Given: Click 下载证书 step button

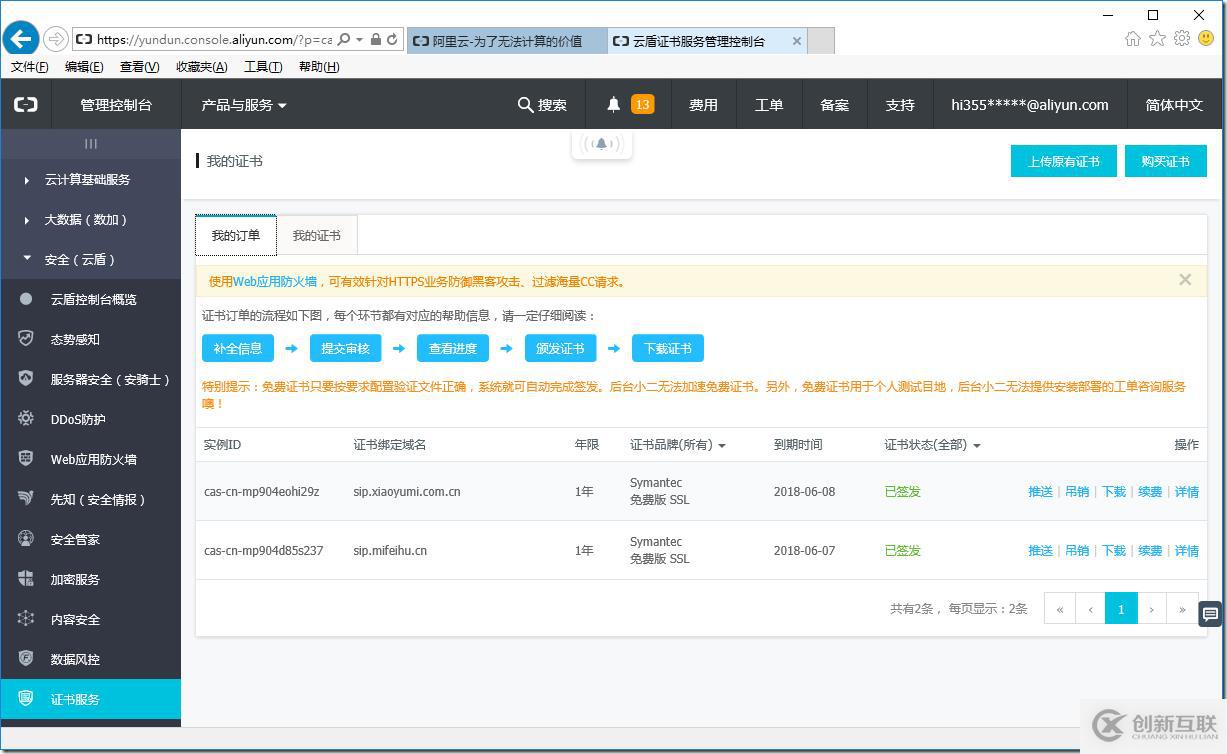Looking at the screenshot, I should (x=667, y=348).
